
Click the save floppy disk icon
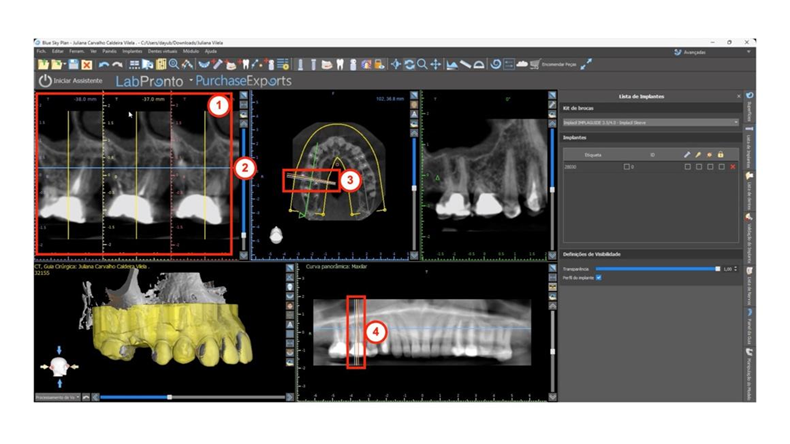click(x=72, y=64)
